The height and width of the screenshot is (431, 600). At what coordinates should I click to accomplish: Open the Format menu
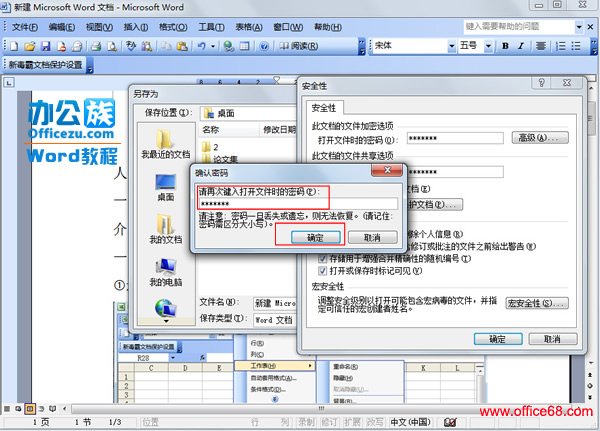pyautogui.click(x=173, y=25)
